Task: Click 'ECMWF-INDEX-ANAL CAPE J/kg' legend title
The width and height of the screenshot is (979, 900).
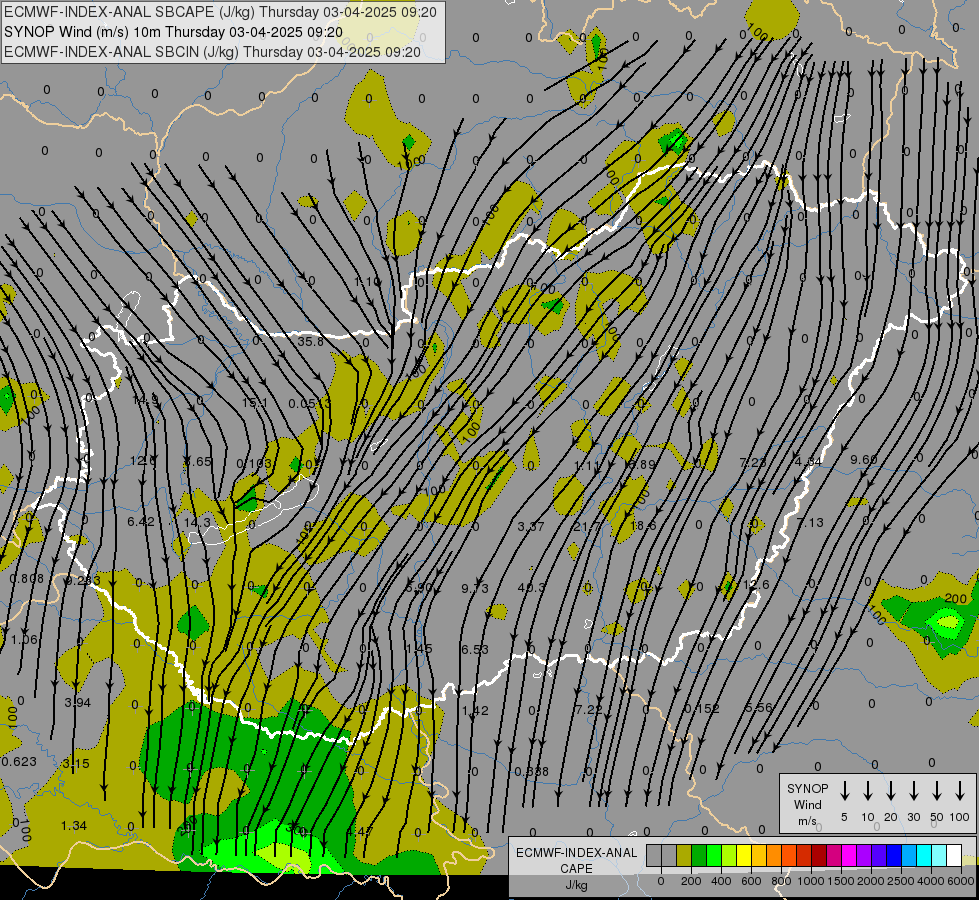Action: 576,868
